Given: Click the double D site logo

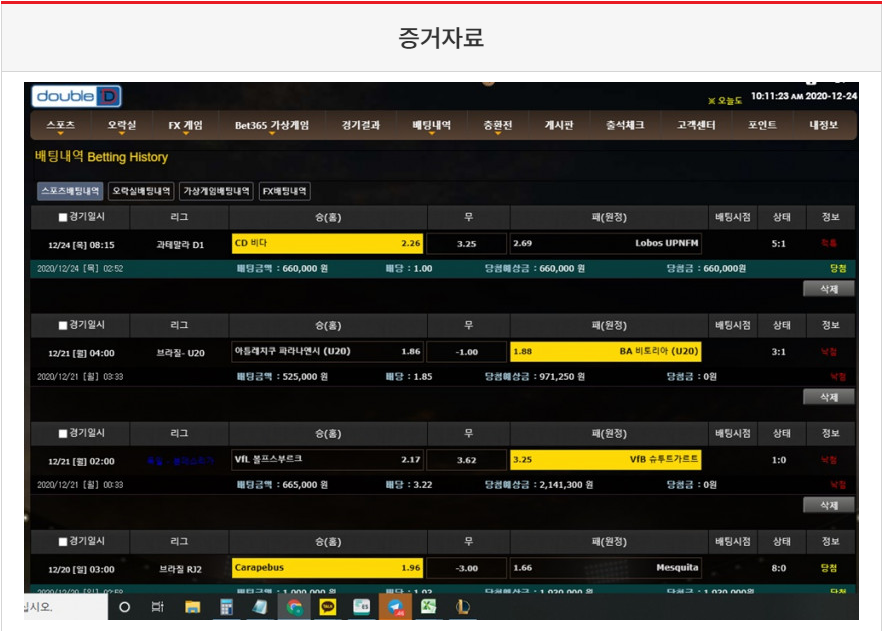Looking at the screenshot, I should 77,97.
